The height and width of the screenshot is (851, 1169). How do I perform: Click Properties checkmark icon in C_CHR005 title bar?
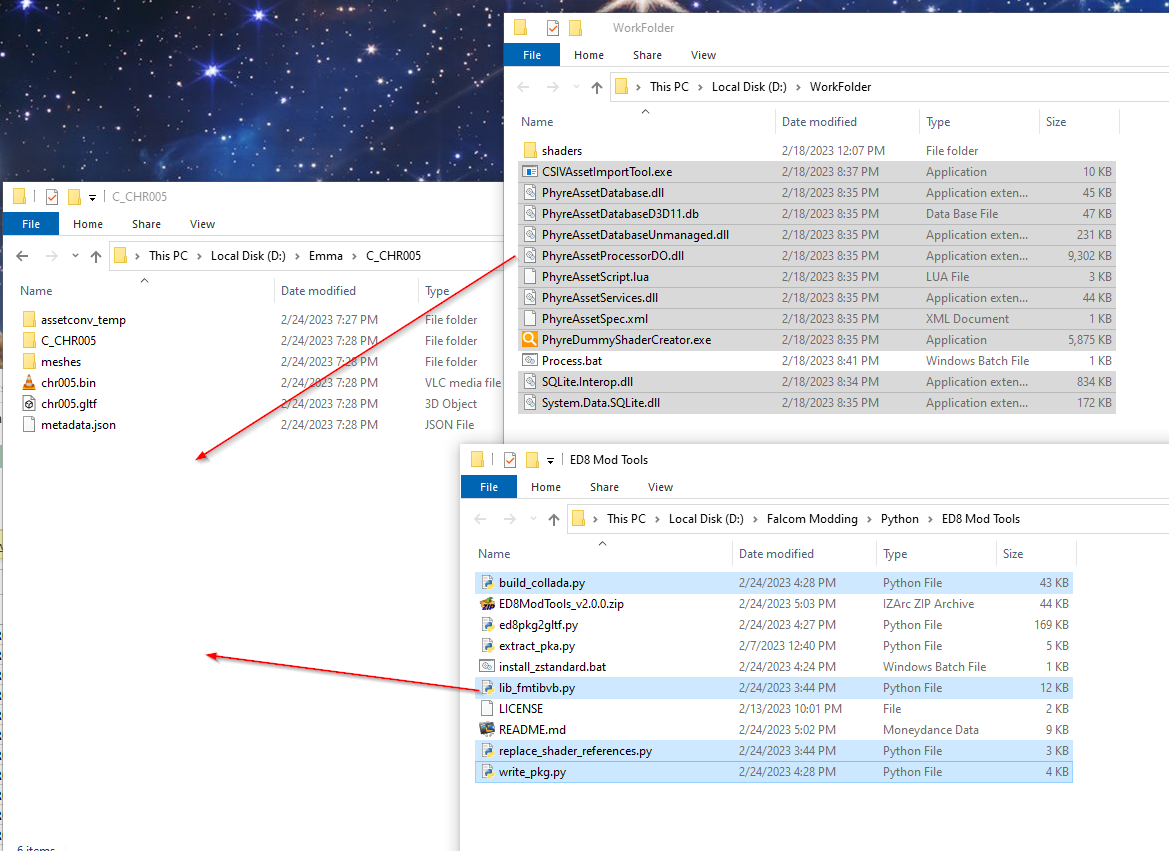point(51,197)
